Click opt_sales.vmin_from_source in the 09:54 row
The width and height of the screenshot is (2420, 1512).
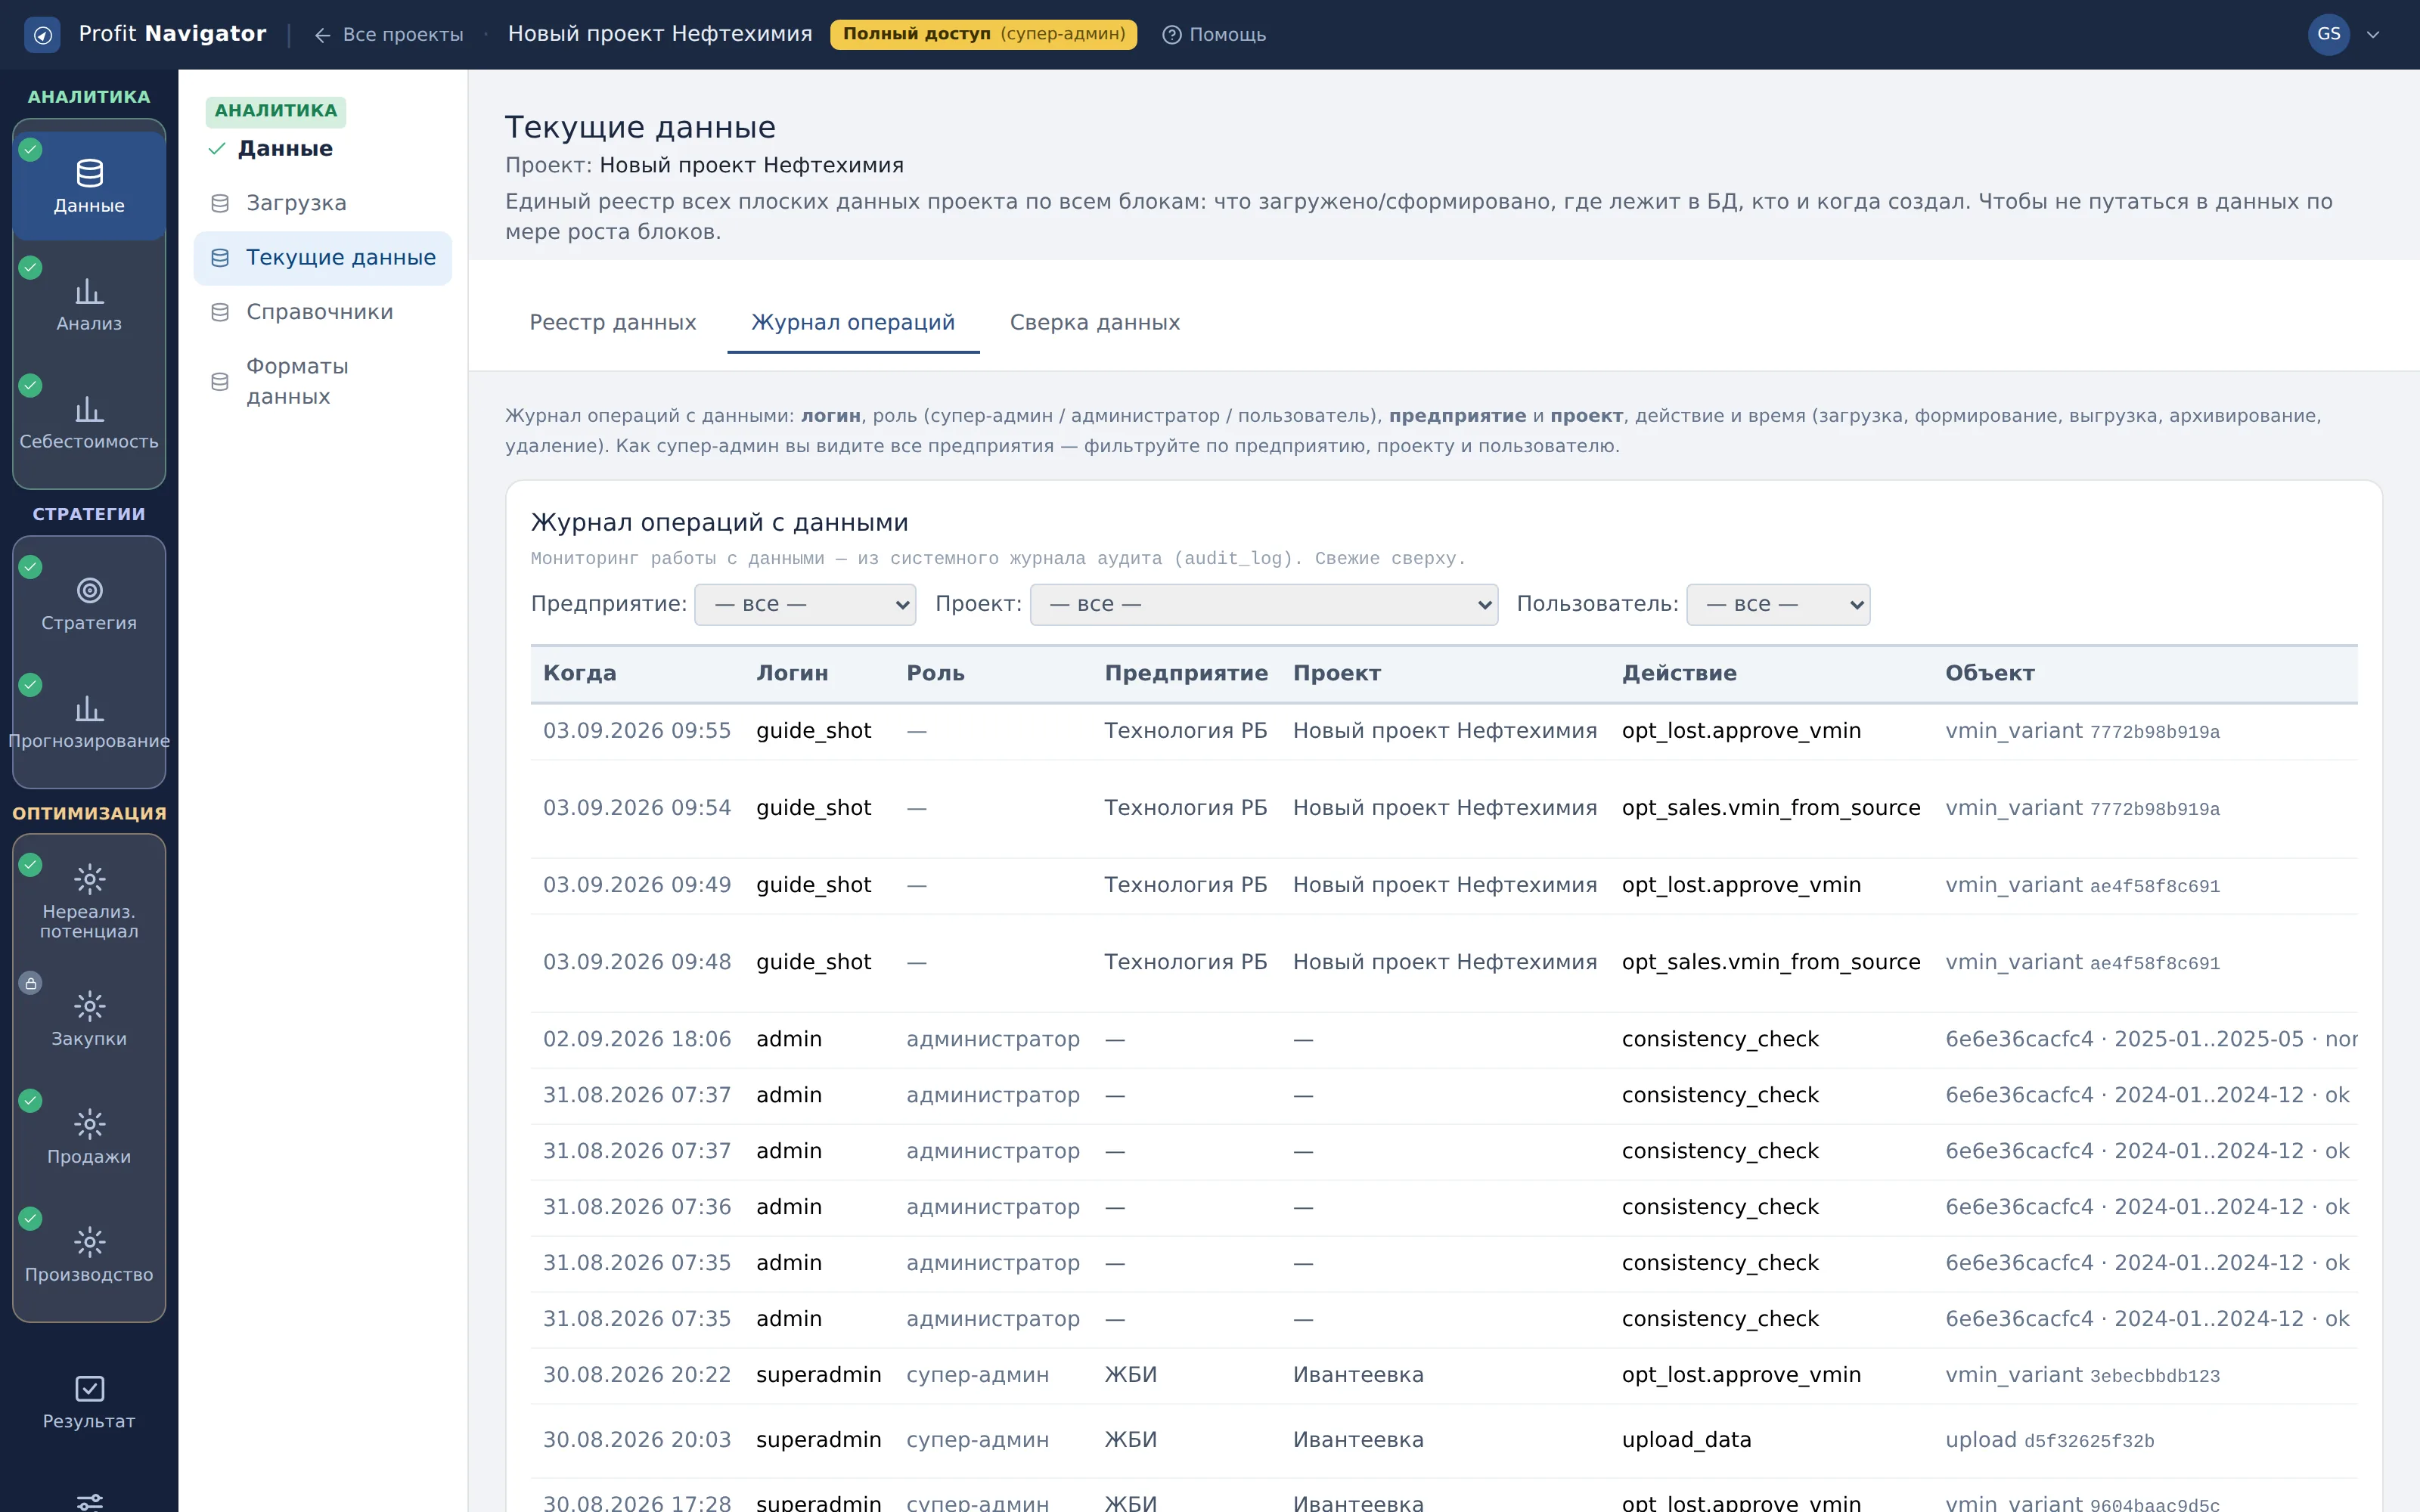(x=1771, y=808)
